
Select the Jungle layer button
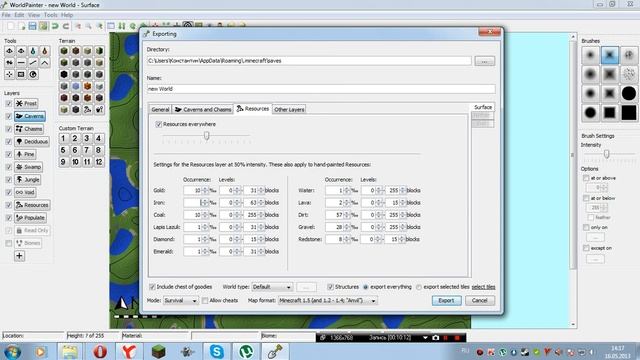click(x=28, y=180)
